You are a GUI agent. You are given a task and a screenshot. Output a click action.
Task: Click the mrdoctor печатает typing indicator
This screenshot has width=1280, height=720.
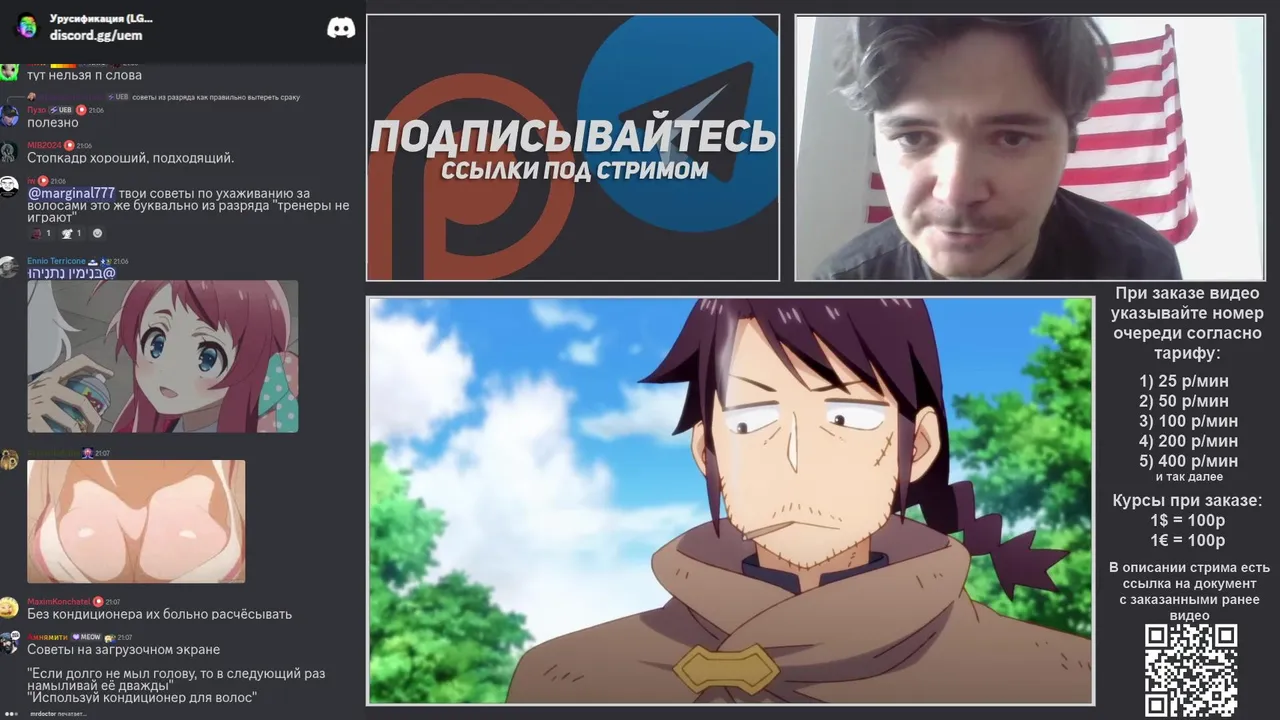click(x=56, y=714)
